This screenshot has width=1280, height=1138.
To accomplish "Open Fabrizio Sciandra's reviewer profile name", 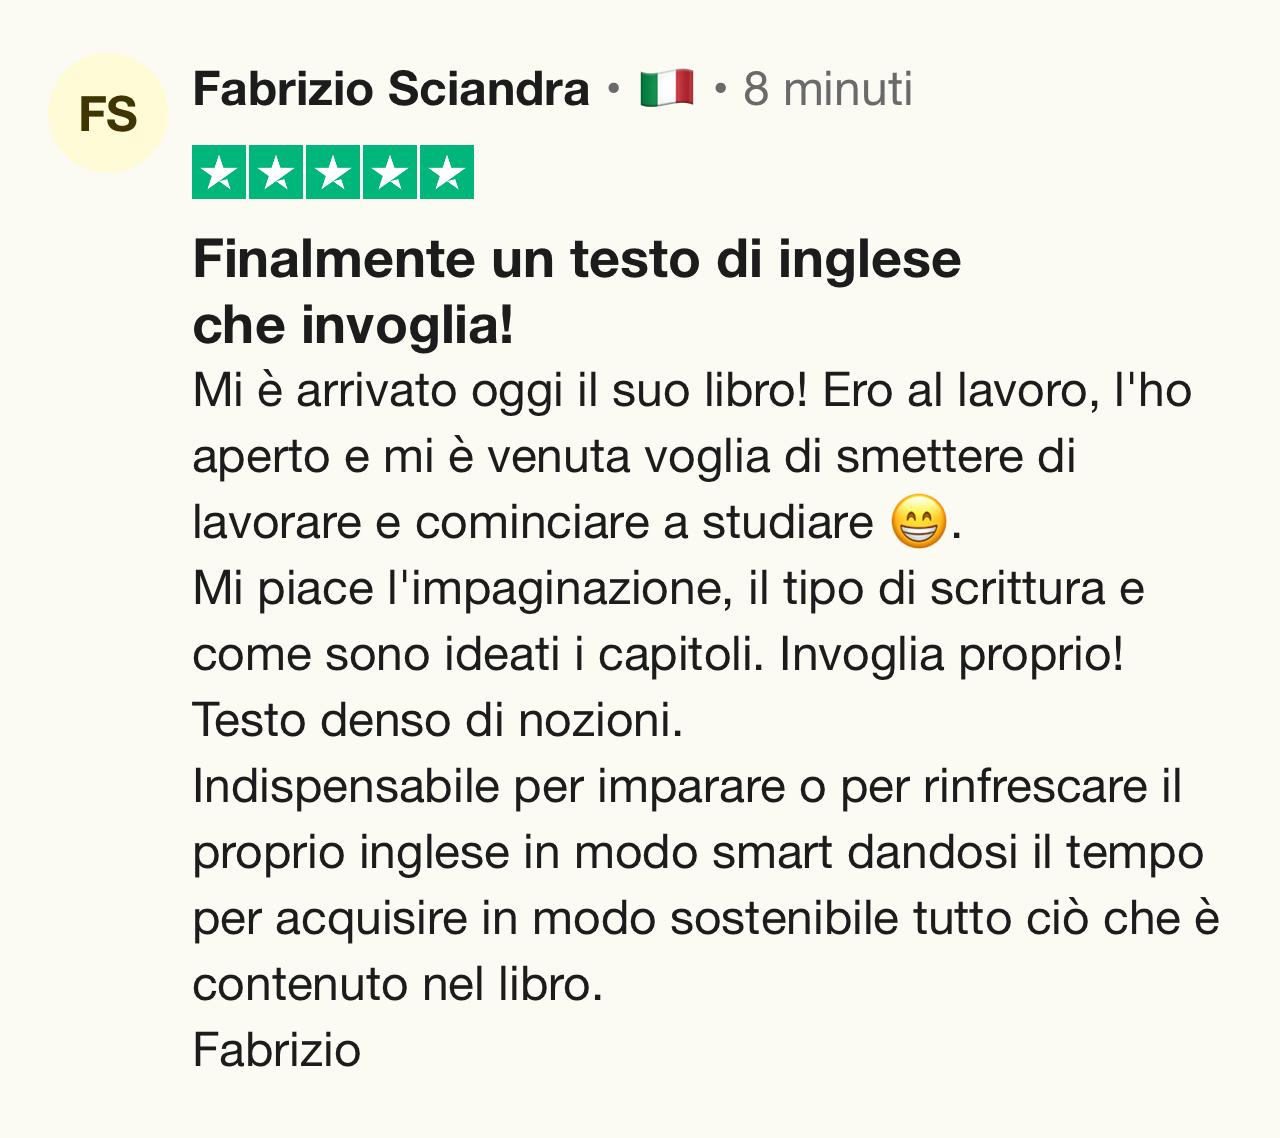I will [x=390, y=89].
